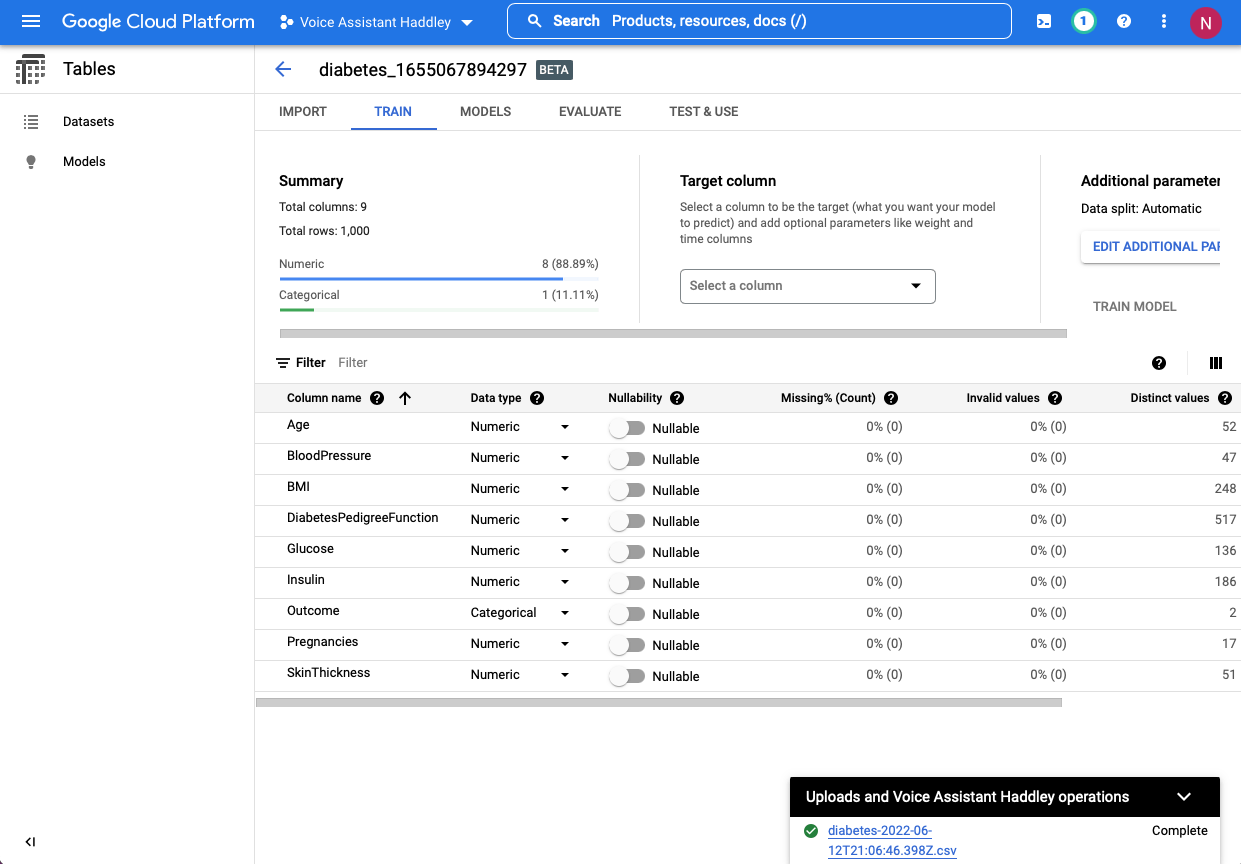This screenshot has height=864, width=1241.
Task: Click the back arrow beside dataset name
Action: 283,69
